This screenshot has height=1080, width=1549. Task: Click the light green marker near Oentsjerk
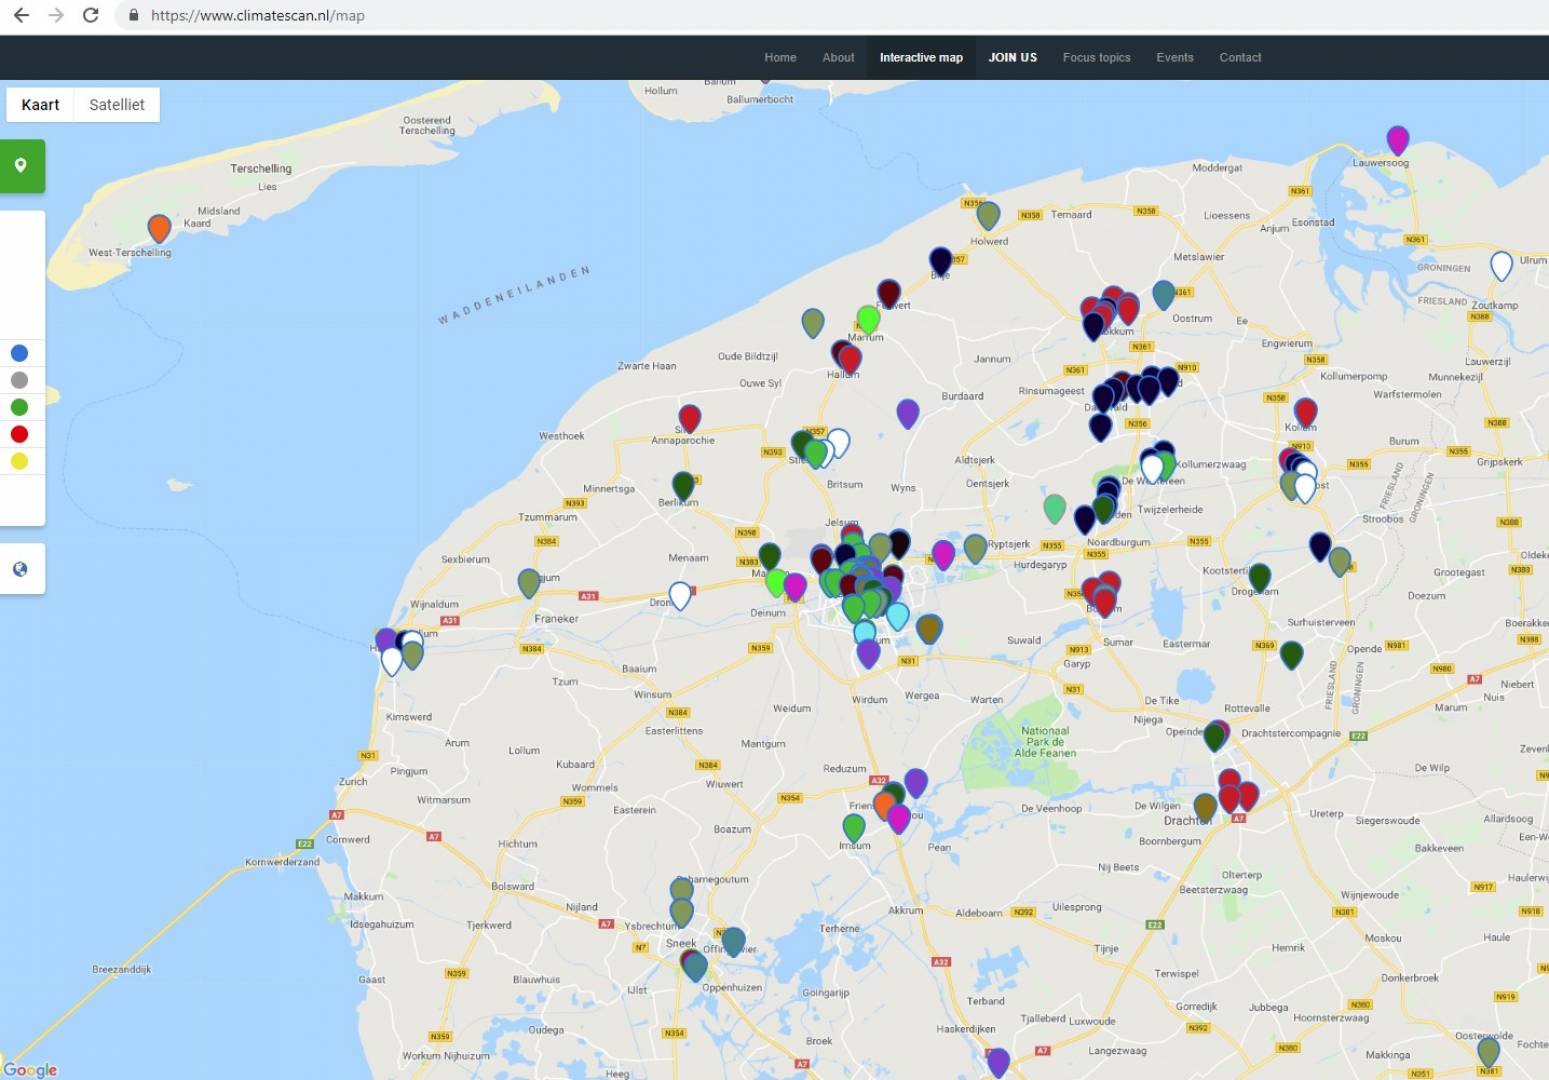coord(1054,507)
